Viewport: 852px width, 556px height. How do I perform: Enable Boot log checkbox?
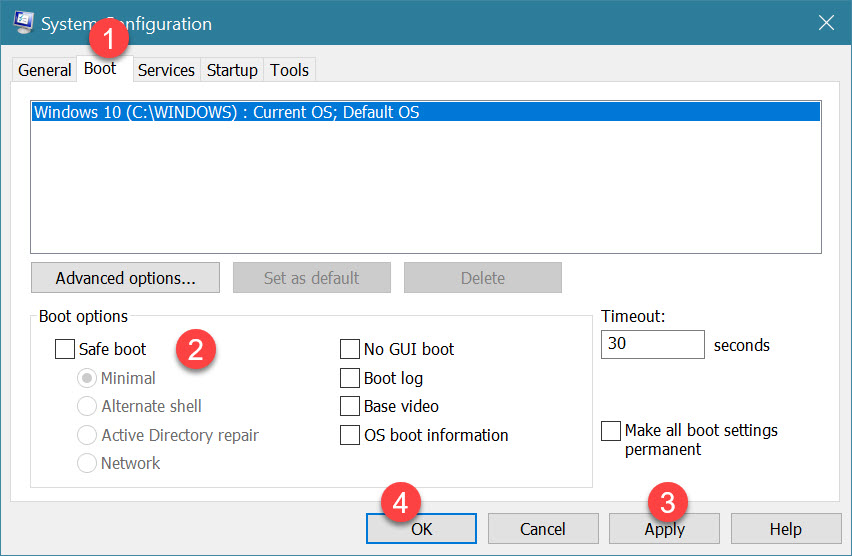point(350,378)
